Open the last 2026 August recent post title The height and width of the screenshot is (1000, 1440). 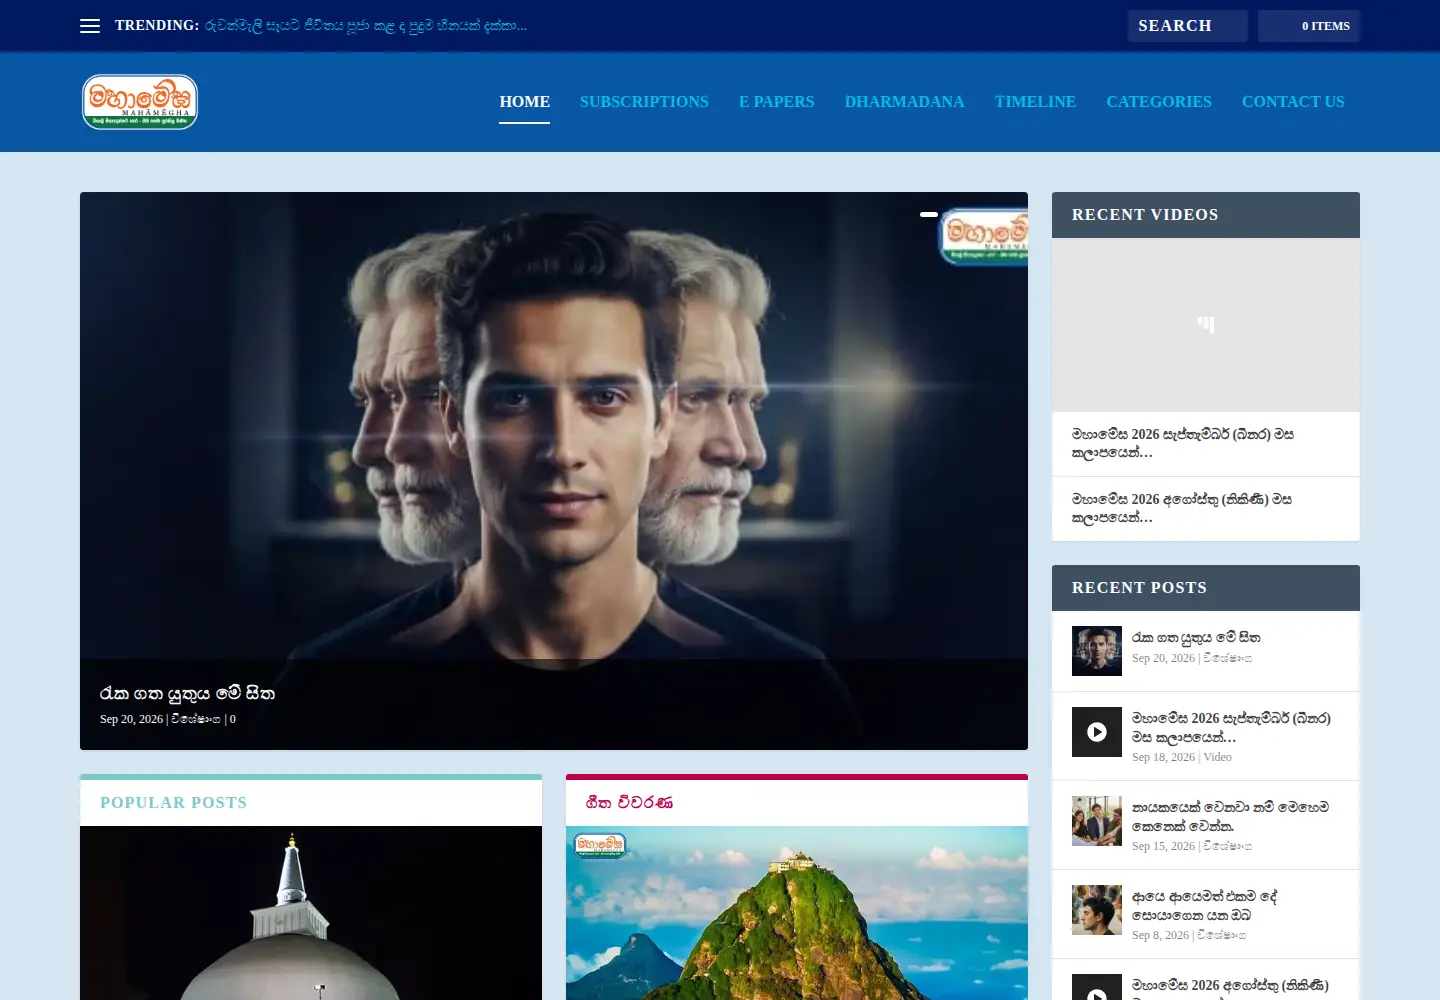pos(1230,986)
